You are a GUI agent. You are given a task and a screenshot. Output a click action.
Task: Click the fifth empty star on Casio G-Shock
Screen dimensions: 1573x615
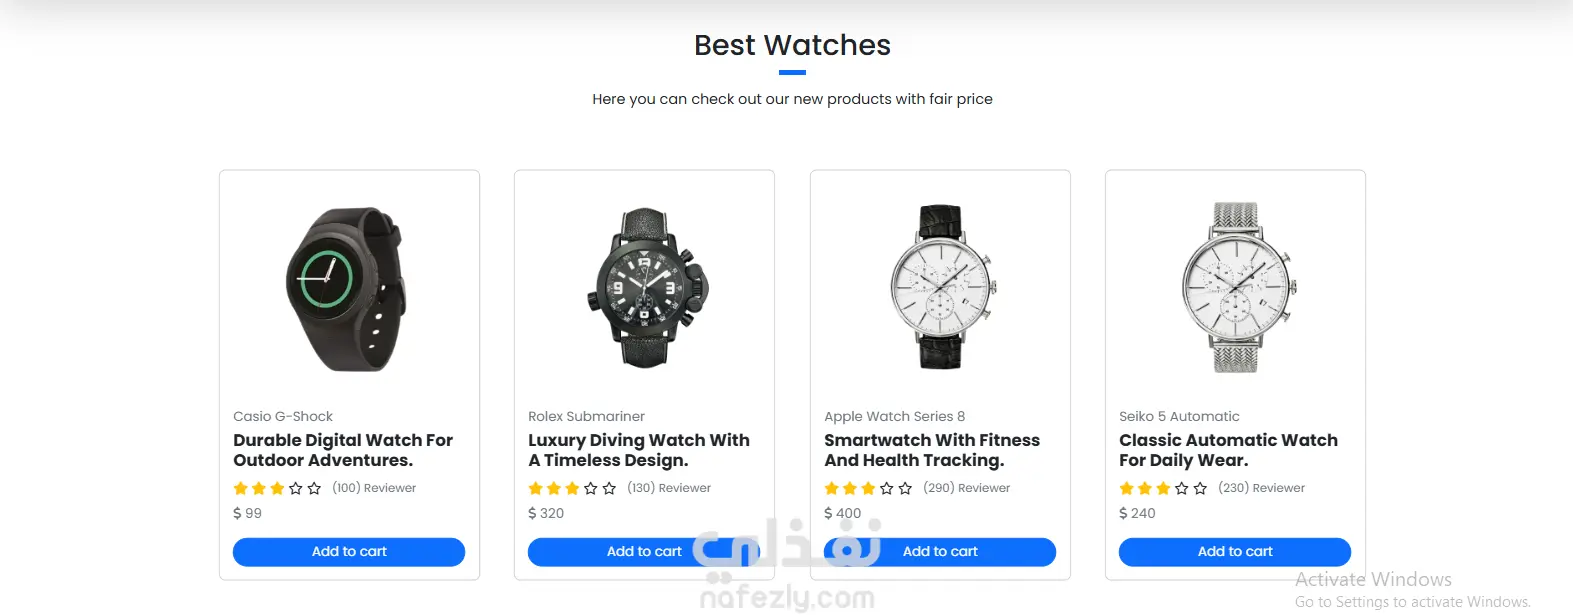point(314,488)
